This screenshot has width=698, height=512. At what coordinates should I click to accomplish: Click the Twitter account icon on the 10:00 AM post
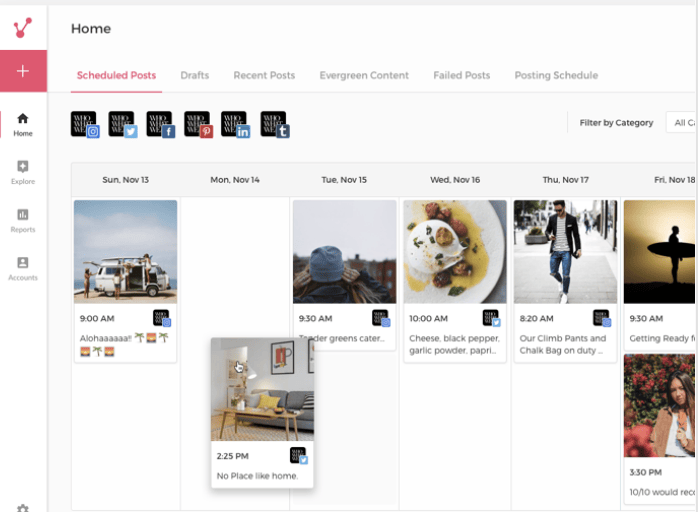(x=491, y=318)
